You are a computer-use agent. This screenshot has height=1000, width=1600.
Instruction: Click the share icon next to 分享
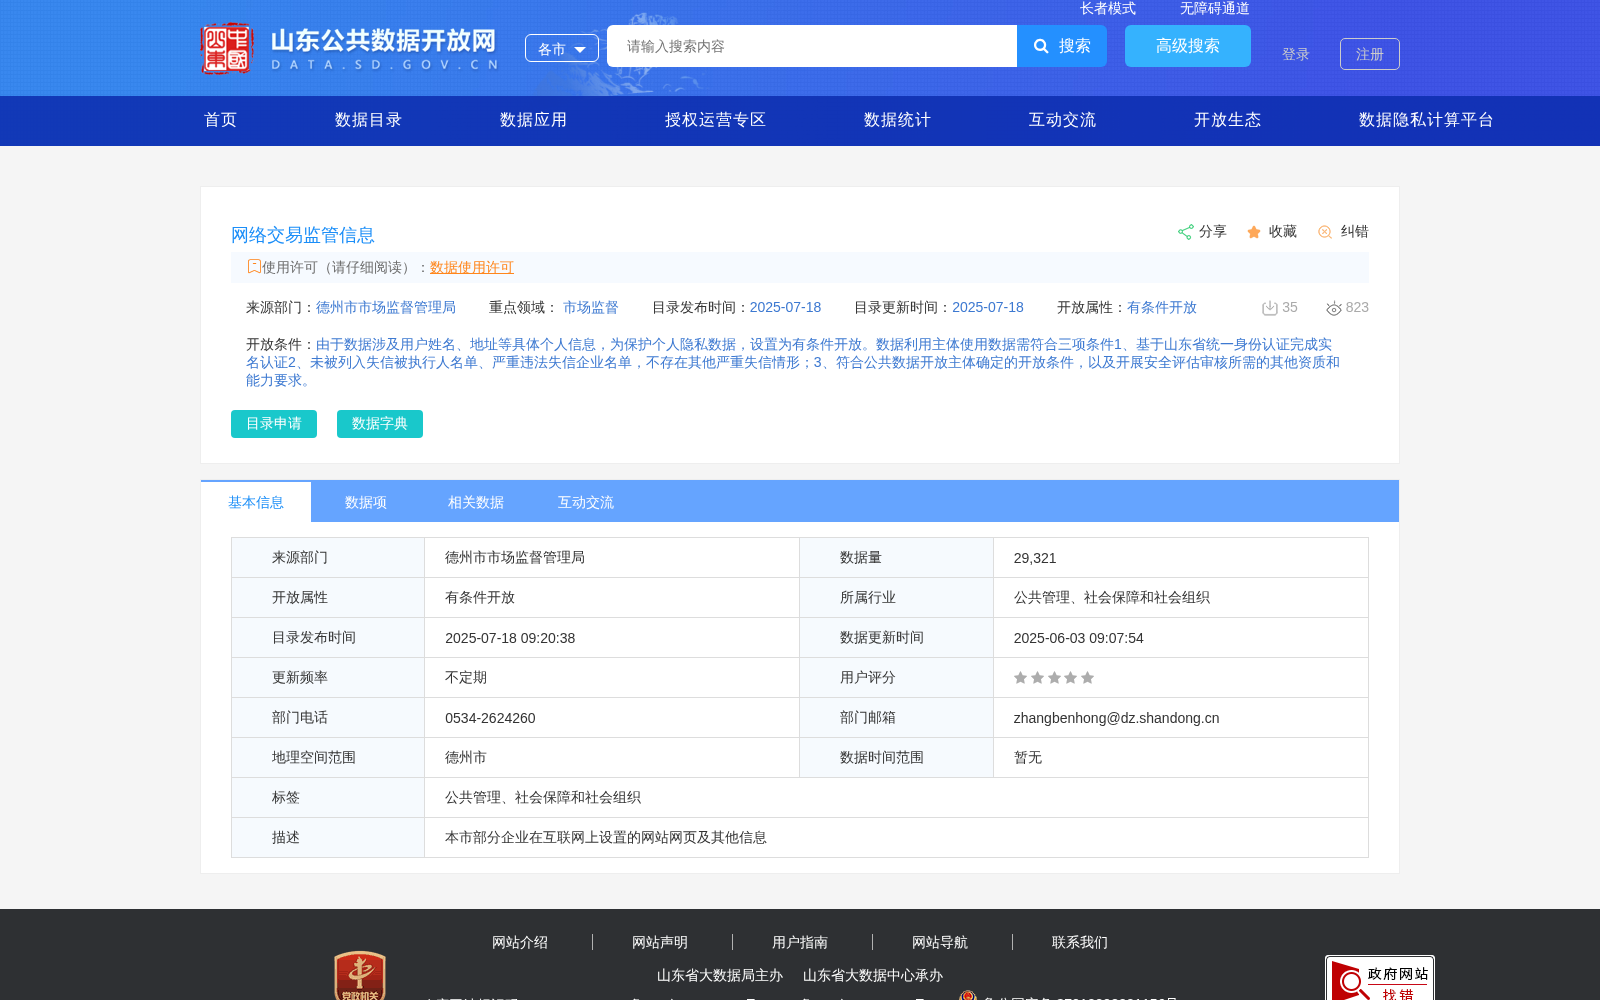1186,232
